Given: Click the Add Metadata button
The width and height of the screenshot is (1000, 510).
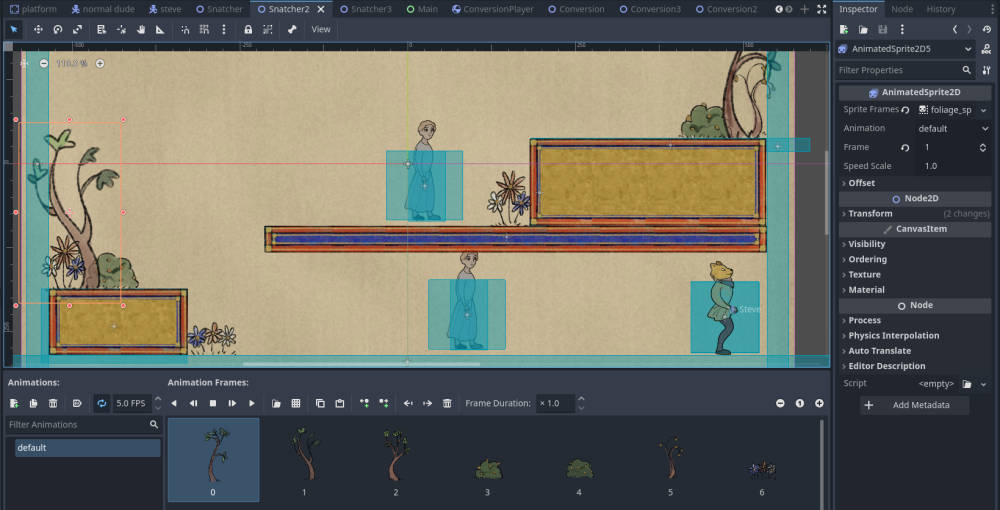Looking at the screenshot, I should coord(915,405).
